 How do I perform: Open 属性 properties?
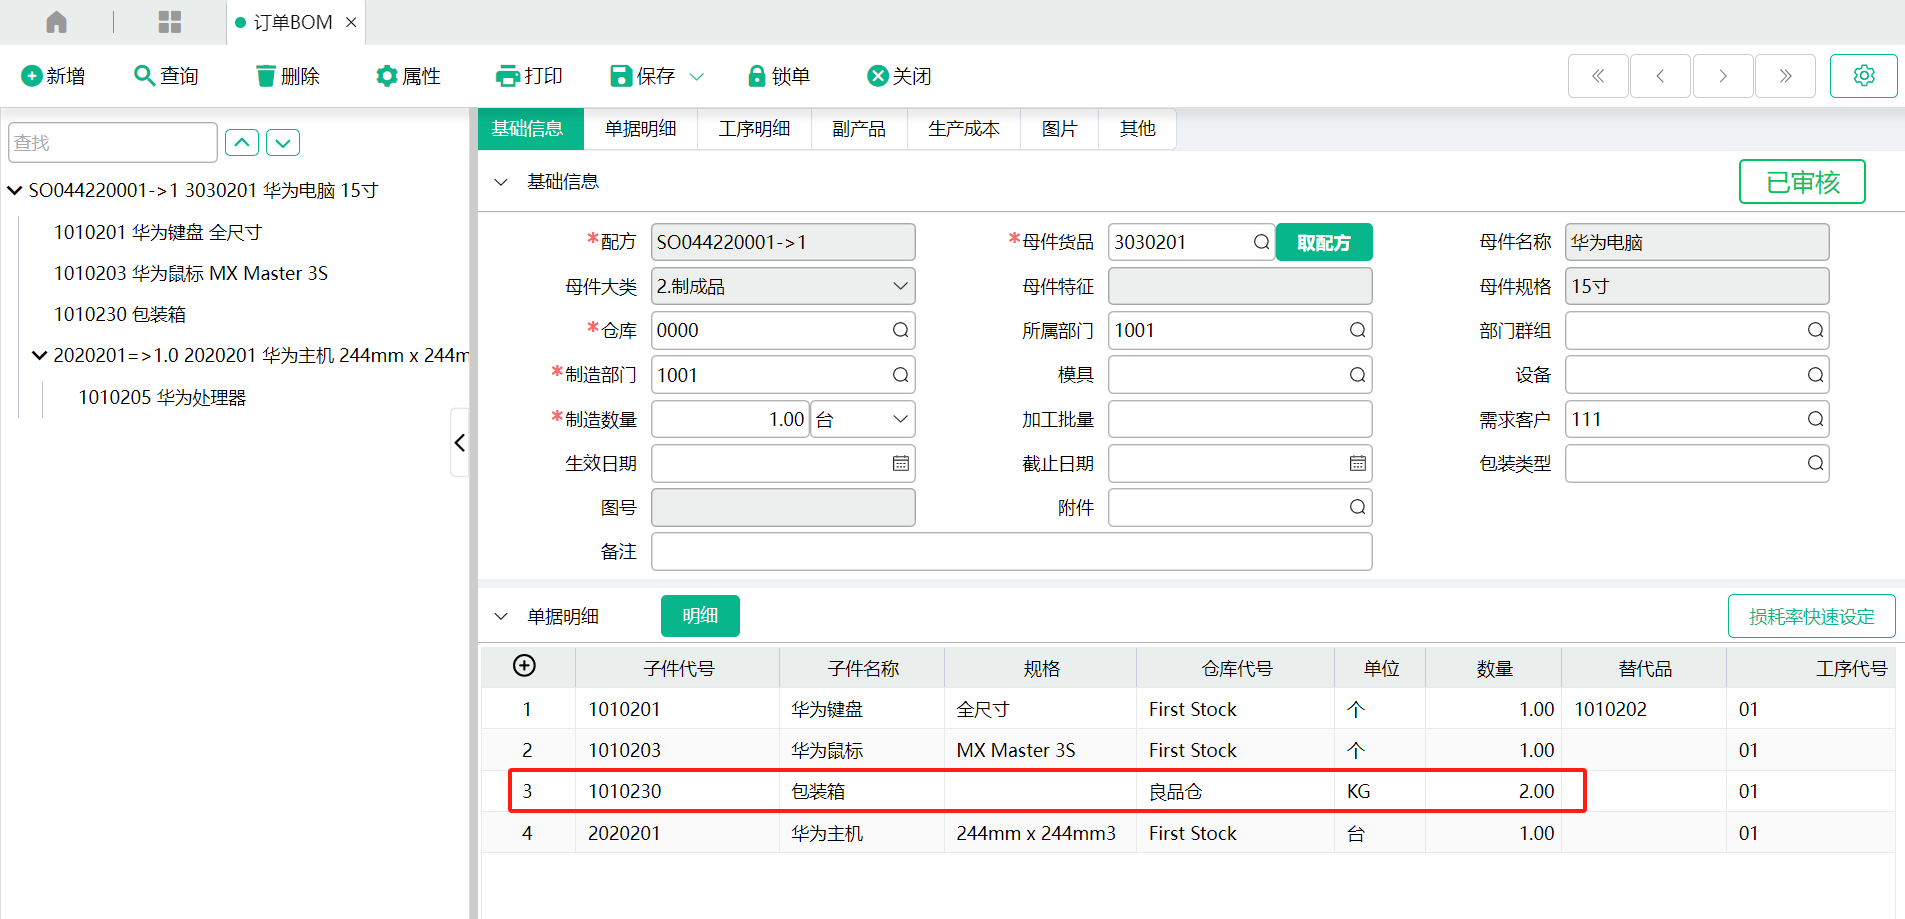pos(408,76)
